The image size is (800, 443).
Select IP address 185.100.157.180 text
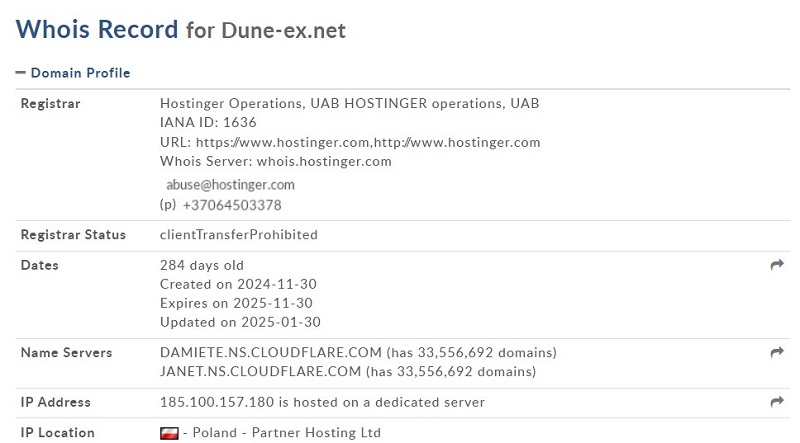(217, 402)
